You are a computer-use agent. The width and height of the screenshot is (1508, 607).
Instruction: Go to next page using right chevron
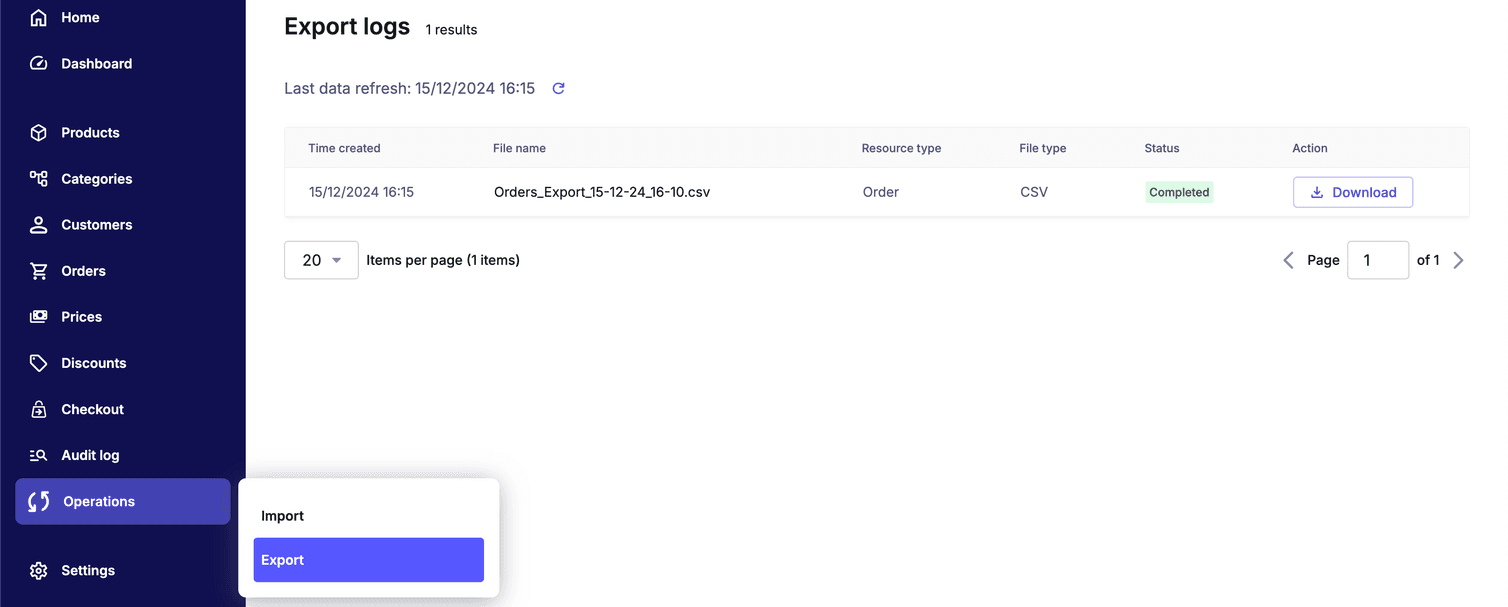click(x=1458, y=260)
